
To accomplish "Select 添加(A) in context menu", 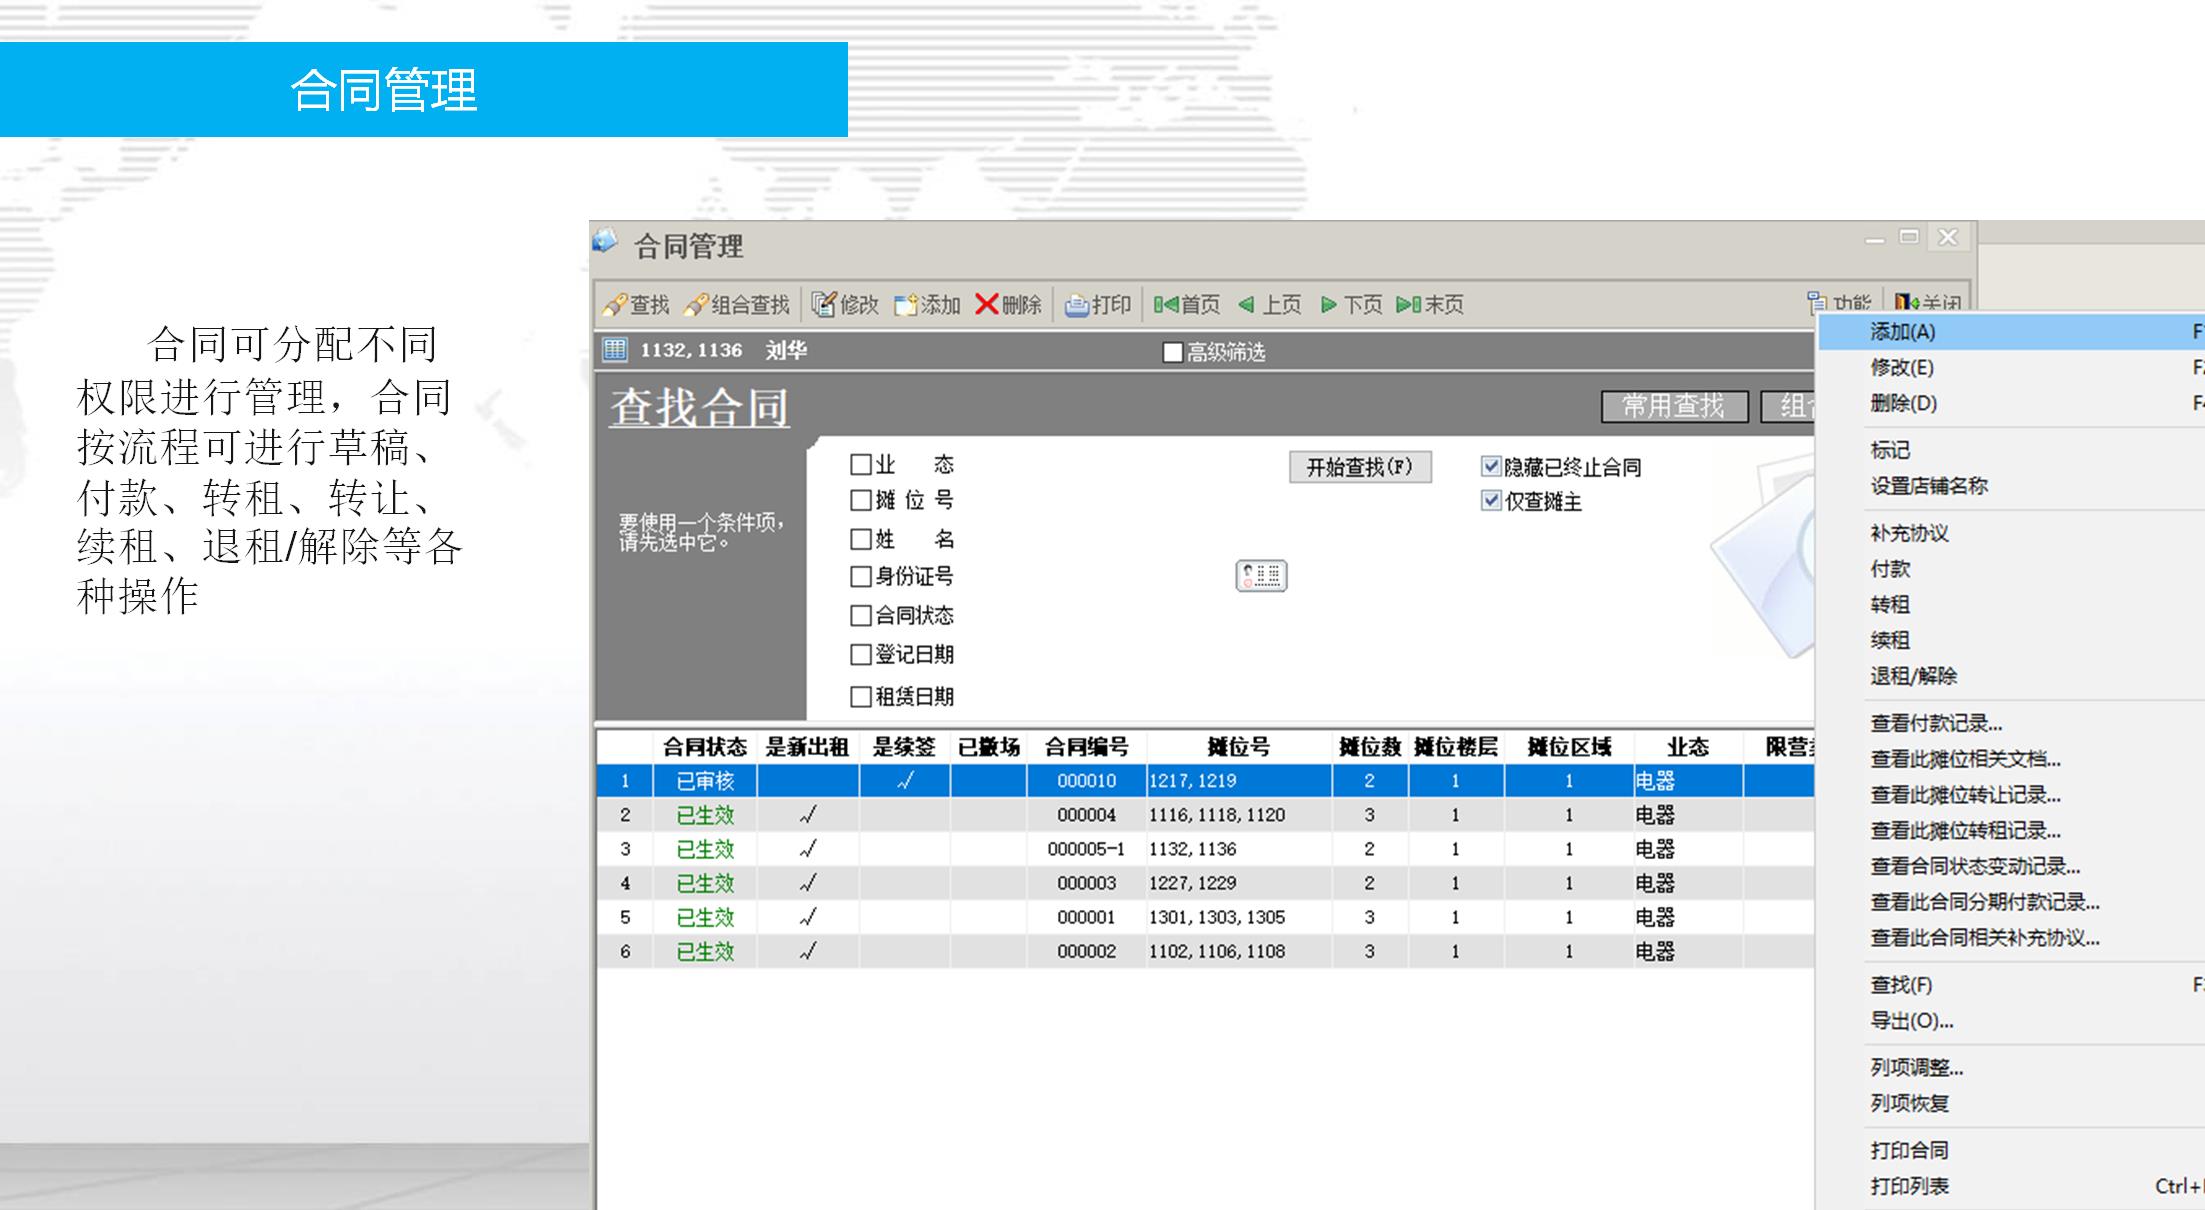I will [x=1902, y=332].
